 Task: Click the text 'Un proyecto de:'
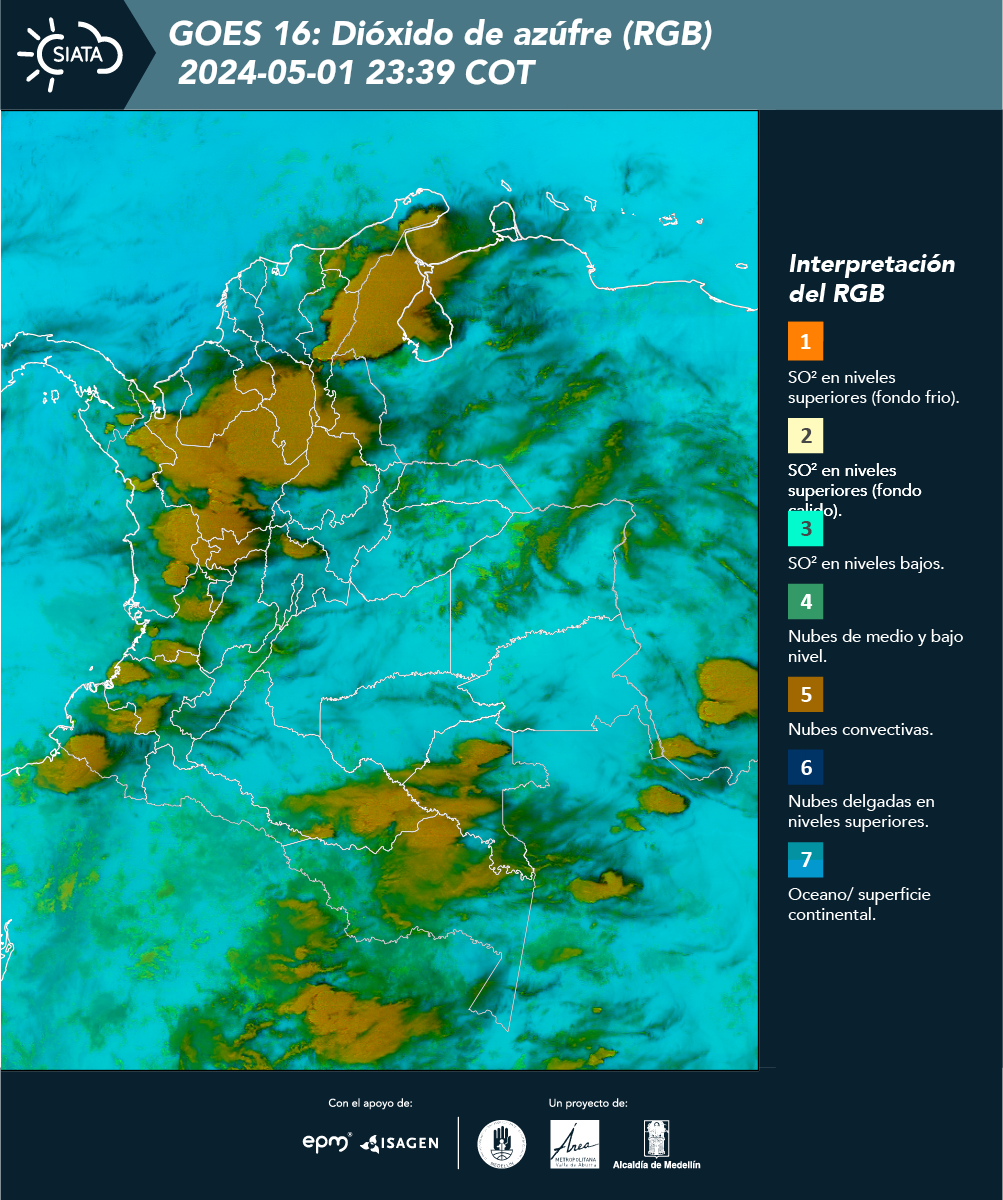pos(588,1103)
